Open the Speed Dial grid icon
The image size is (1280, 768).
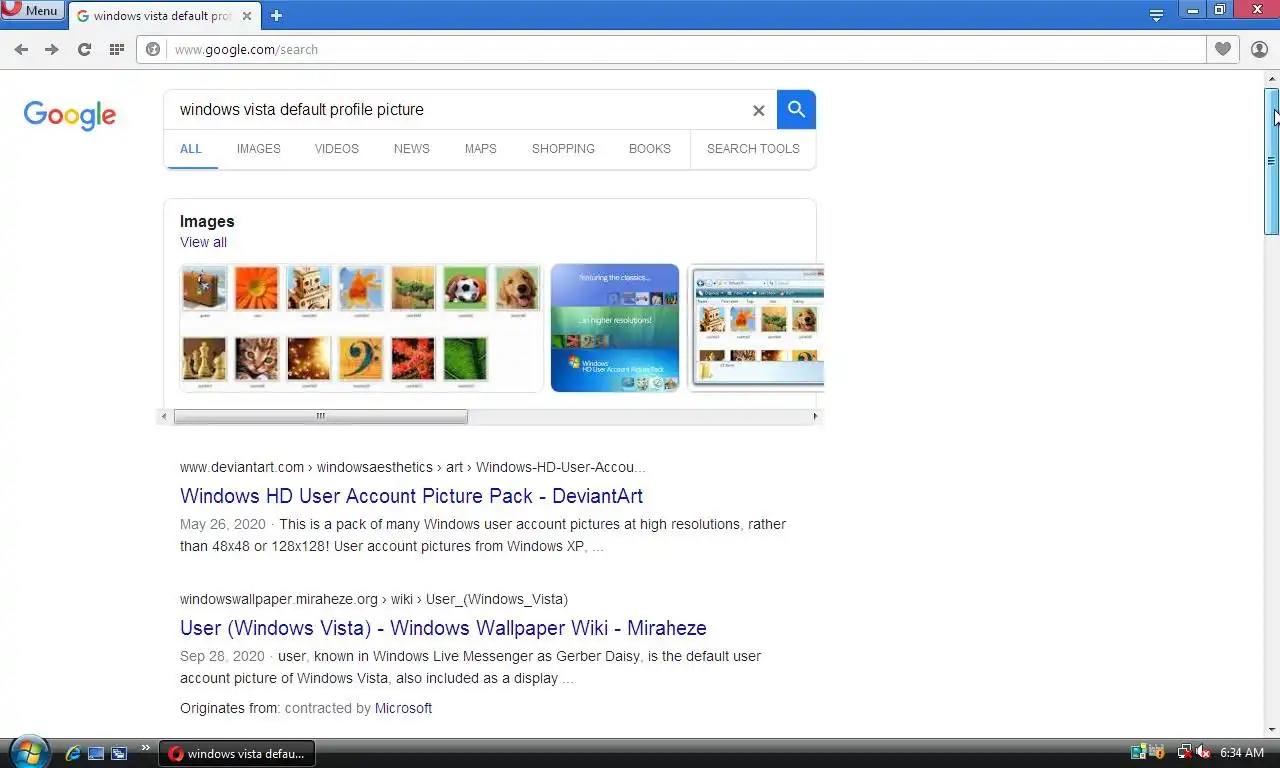pyautogui.click(x=117, y=49)
